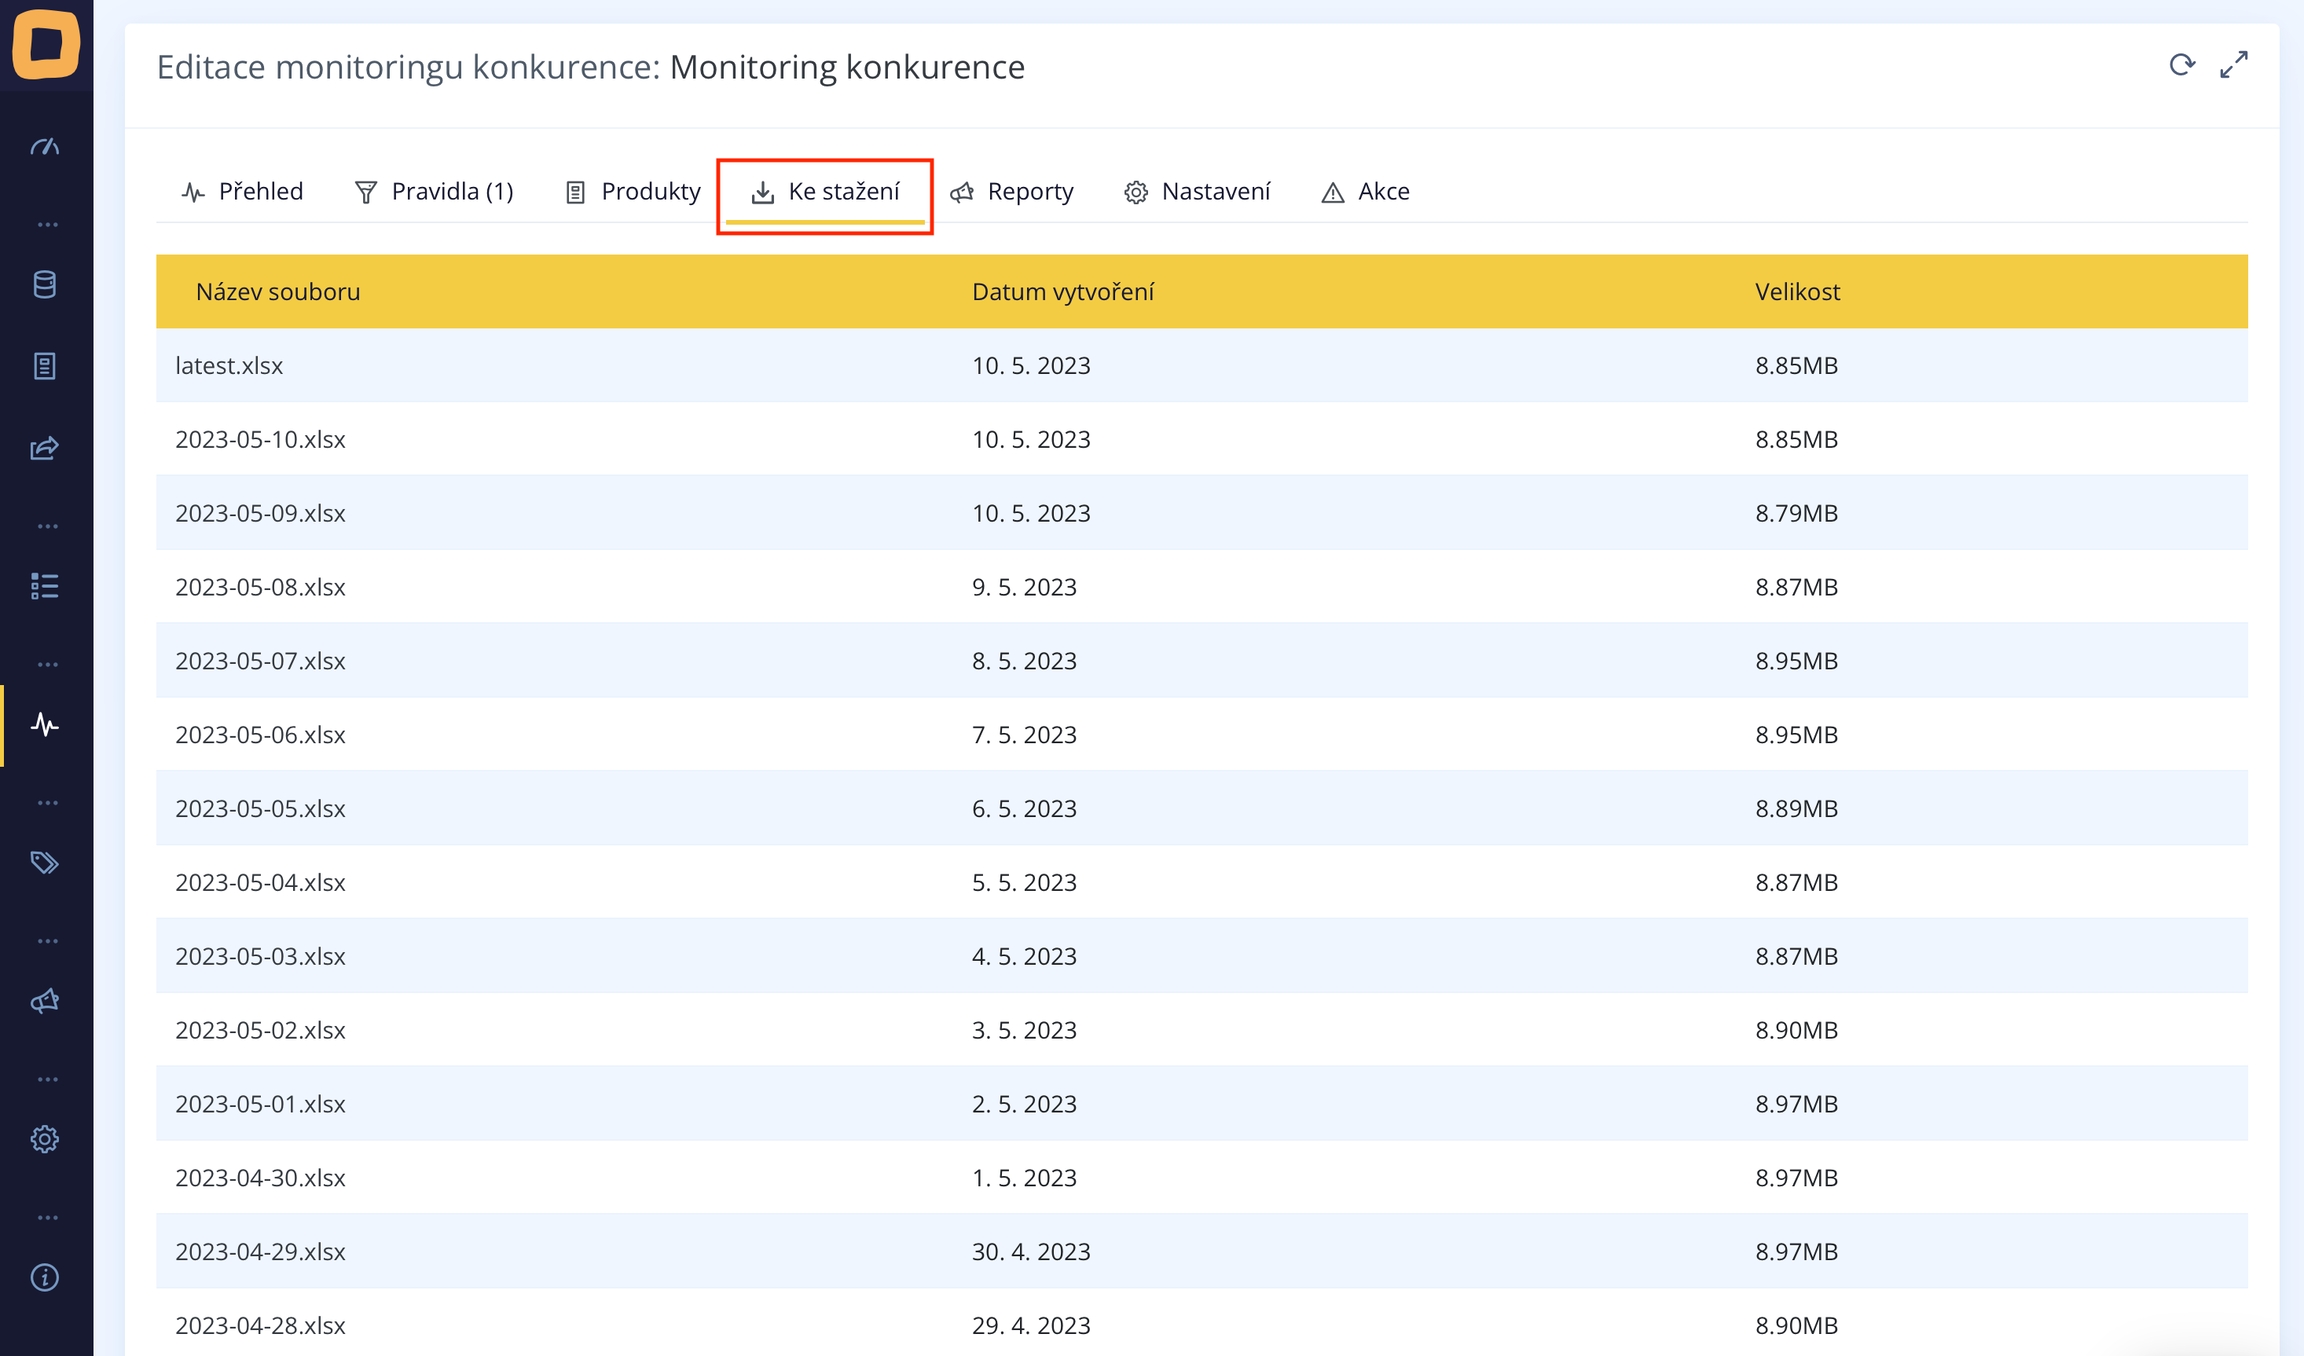Open the database icon in sidebar
The width and height of the screenshot is (2304, 1356).
[x=45, y=285]
